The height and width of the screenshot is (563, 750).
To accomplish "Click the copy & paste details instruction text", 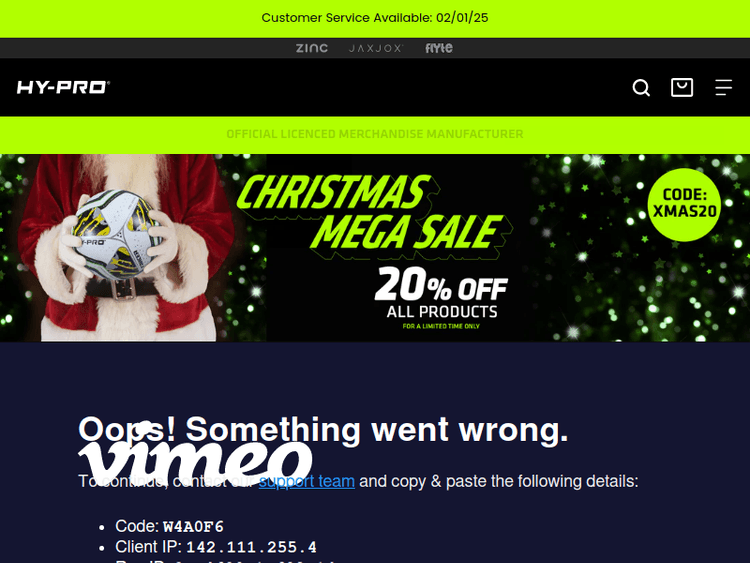I will coord(498,481).
